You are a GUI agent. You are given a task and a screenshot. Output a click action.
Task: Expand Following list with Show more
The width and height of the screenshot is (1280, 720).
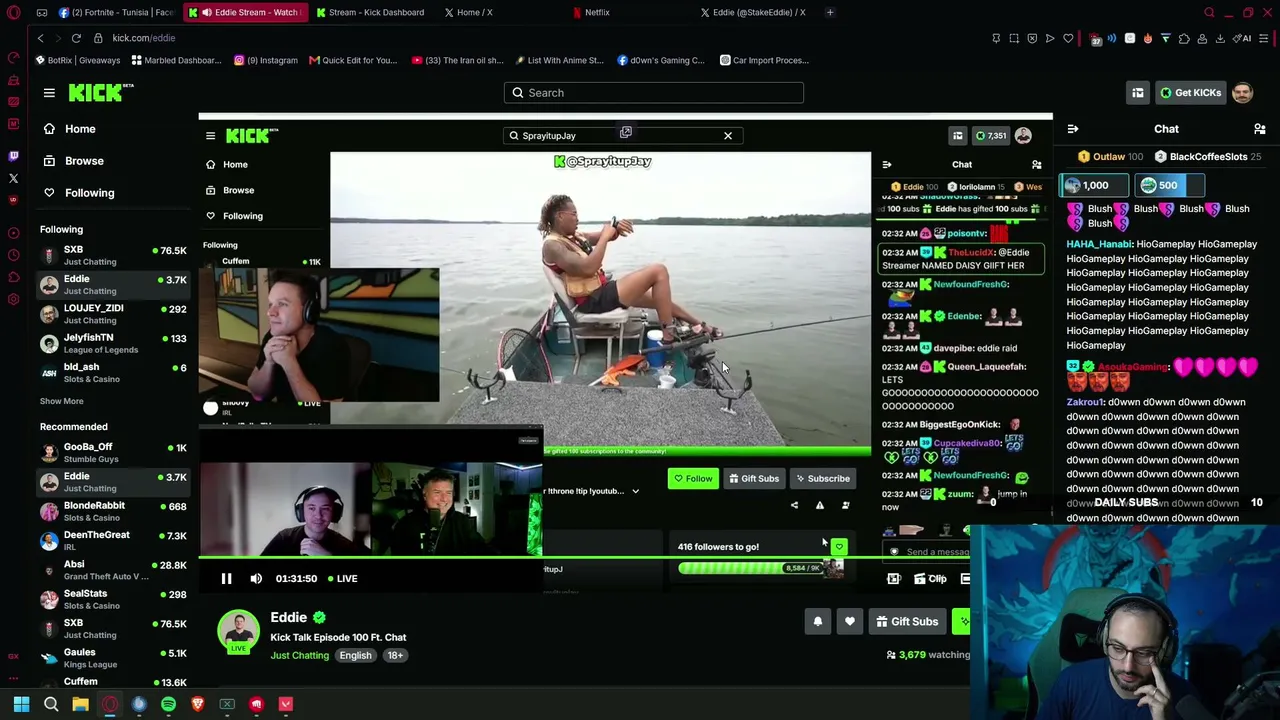click(x=62, y=401)
